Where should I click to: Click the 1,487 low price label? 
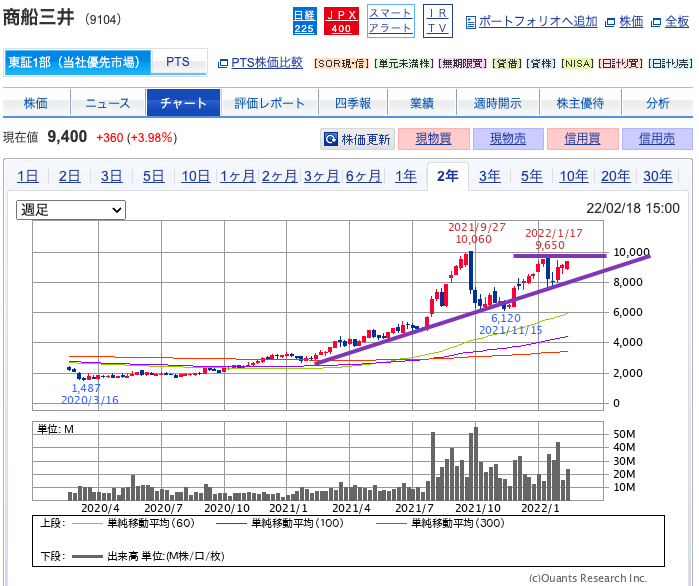86,388
